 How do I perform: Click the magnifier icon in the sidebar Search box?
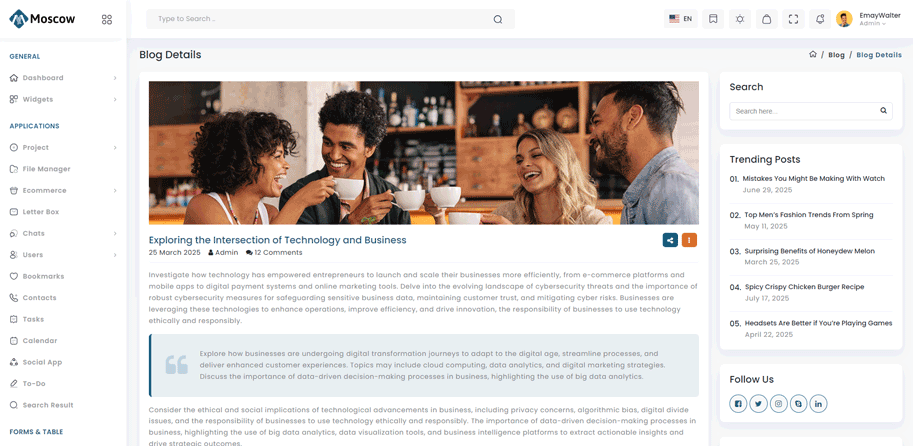pos(883,111)
